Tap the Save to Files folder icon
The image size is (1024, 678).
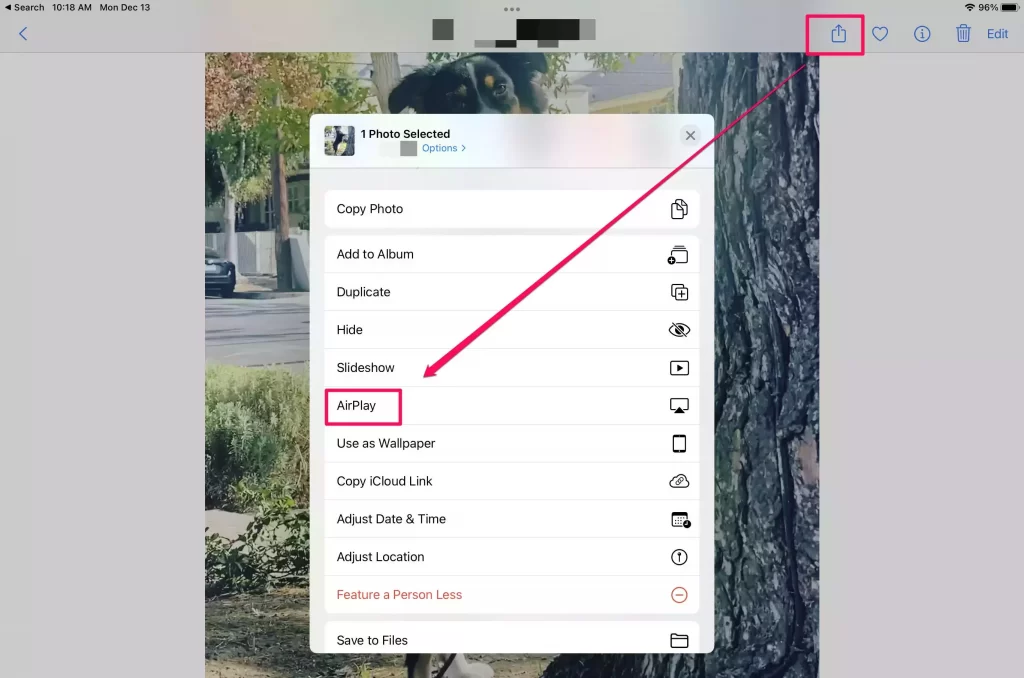click(x=679, y=641)
